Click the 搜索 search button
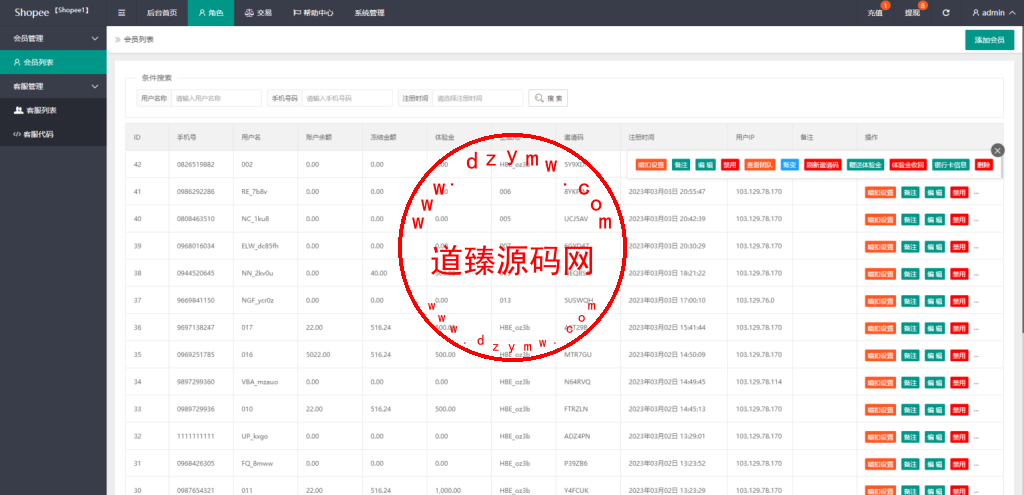1024x495 pixels. (x=548, y=99)
